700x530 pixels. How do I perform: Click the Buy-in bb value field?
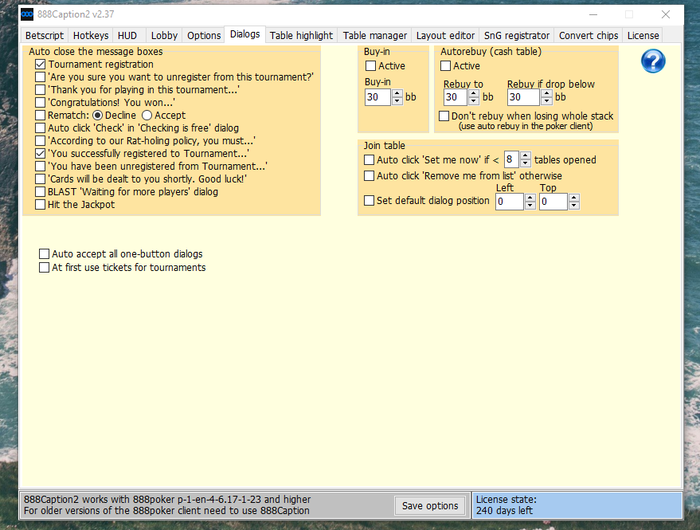pos(378,97)
